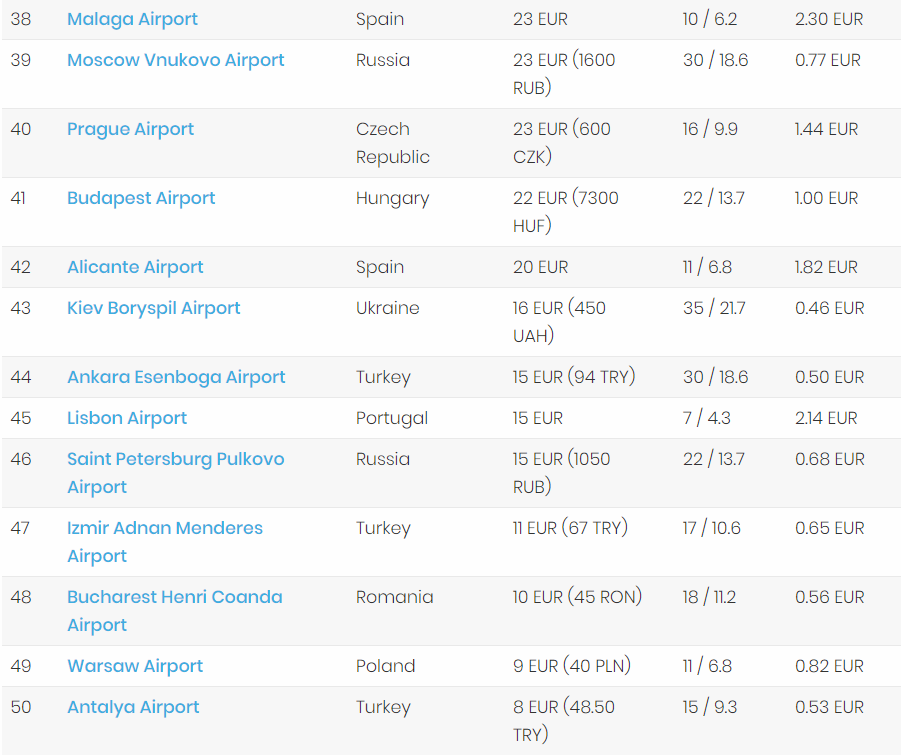Click Izmir Adnan Menderes Airport link
Image resolution: width=901 pixels, height=755 pixels.
click(164, 528)
